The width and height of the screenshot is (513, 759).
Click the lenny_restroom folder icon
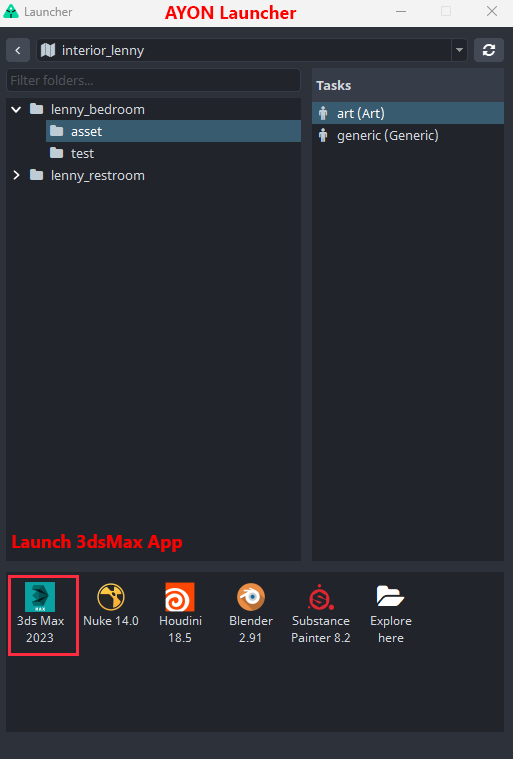click(36, 174)
